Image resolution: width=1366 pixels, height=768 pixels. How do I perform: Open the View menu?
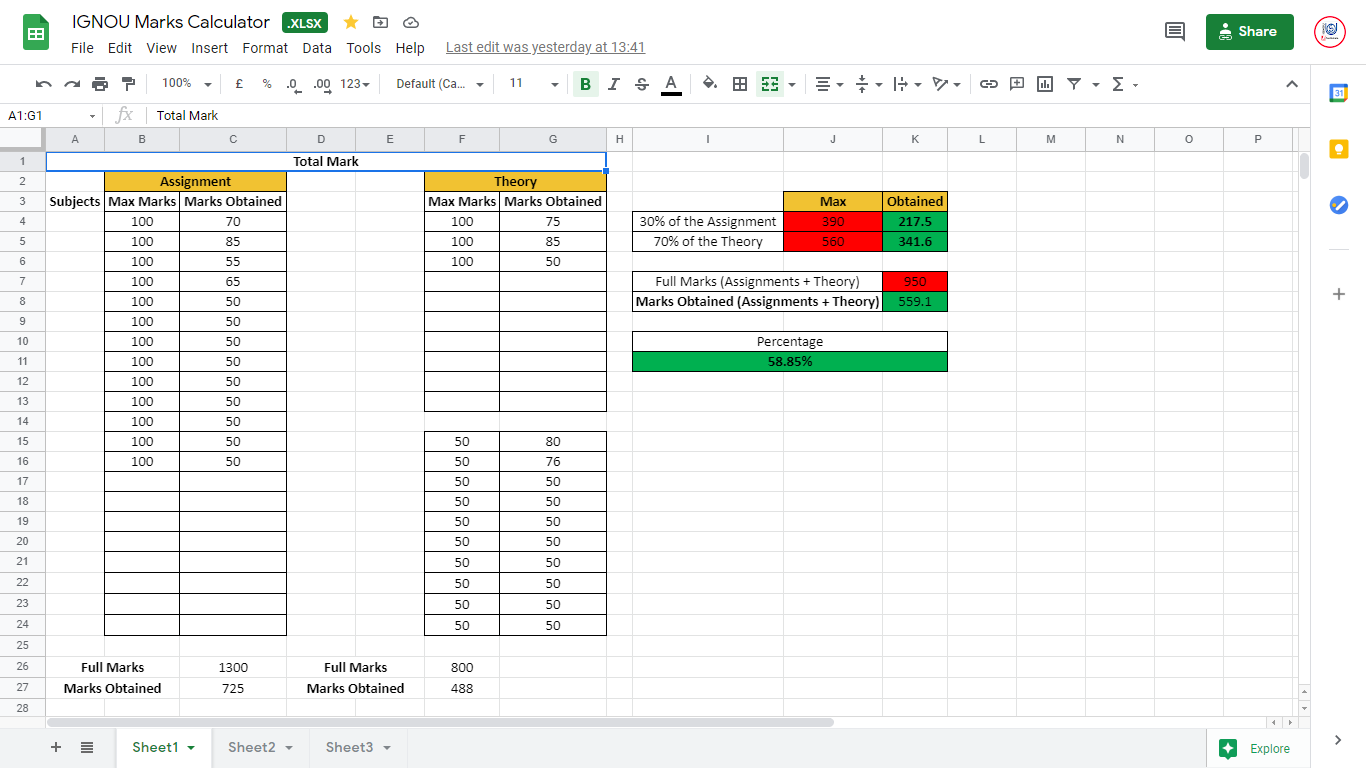(x=161, y=48)
